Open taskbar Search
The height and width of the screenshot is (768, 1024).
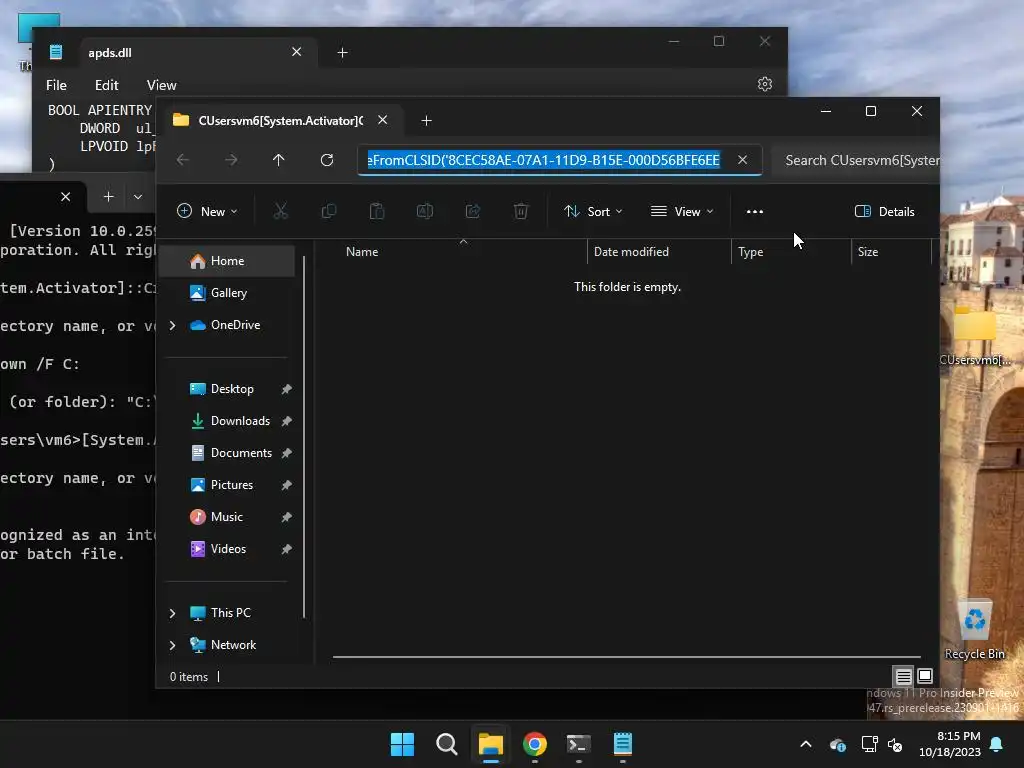[447, 744]
